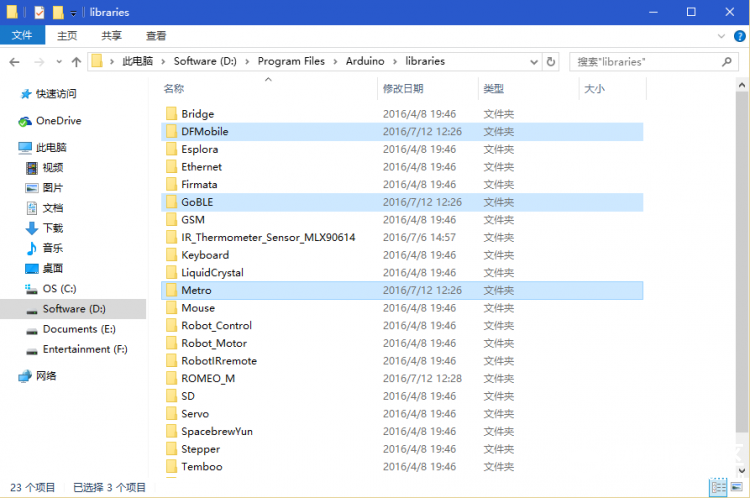
Task: Open the Help question mark icon
Action: coord(739,36)
